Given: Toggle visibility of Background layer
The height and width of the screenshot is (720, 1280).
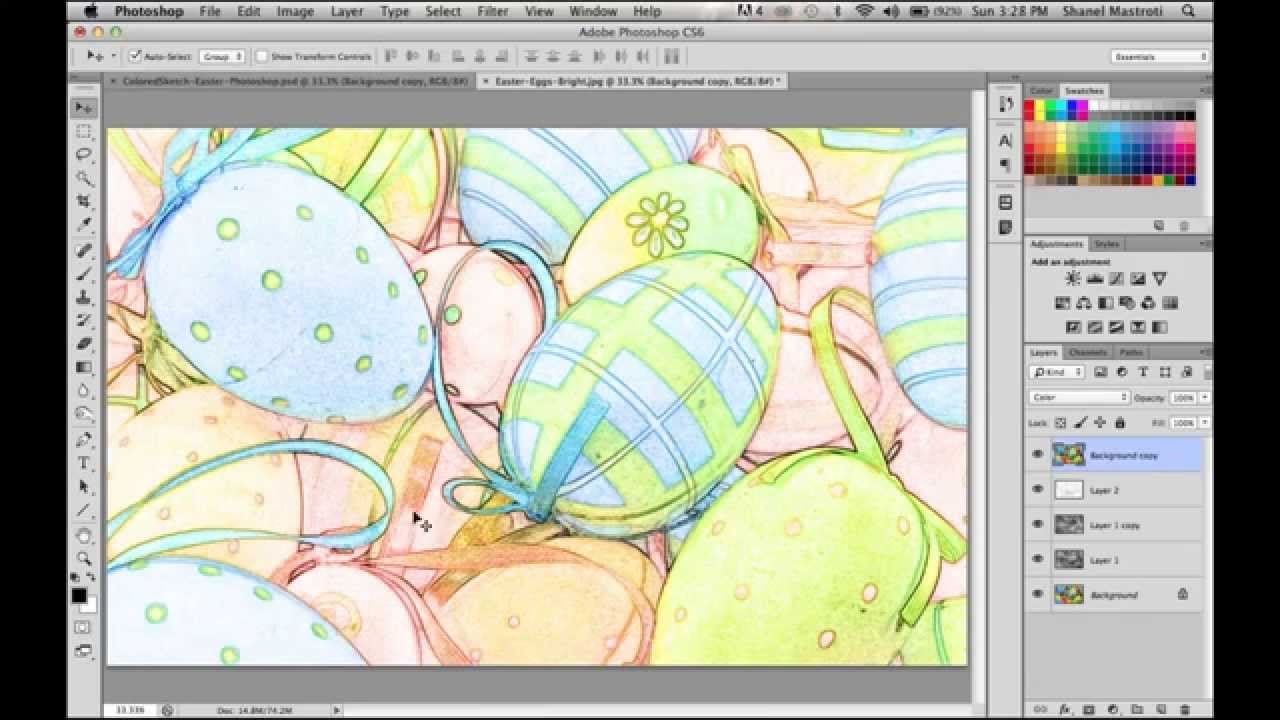Looking at the screenshot, I should [1037, 594].
